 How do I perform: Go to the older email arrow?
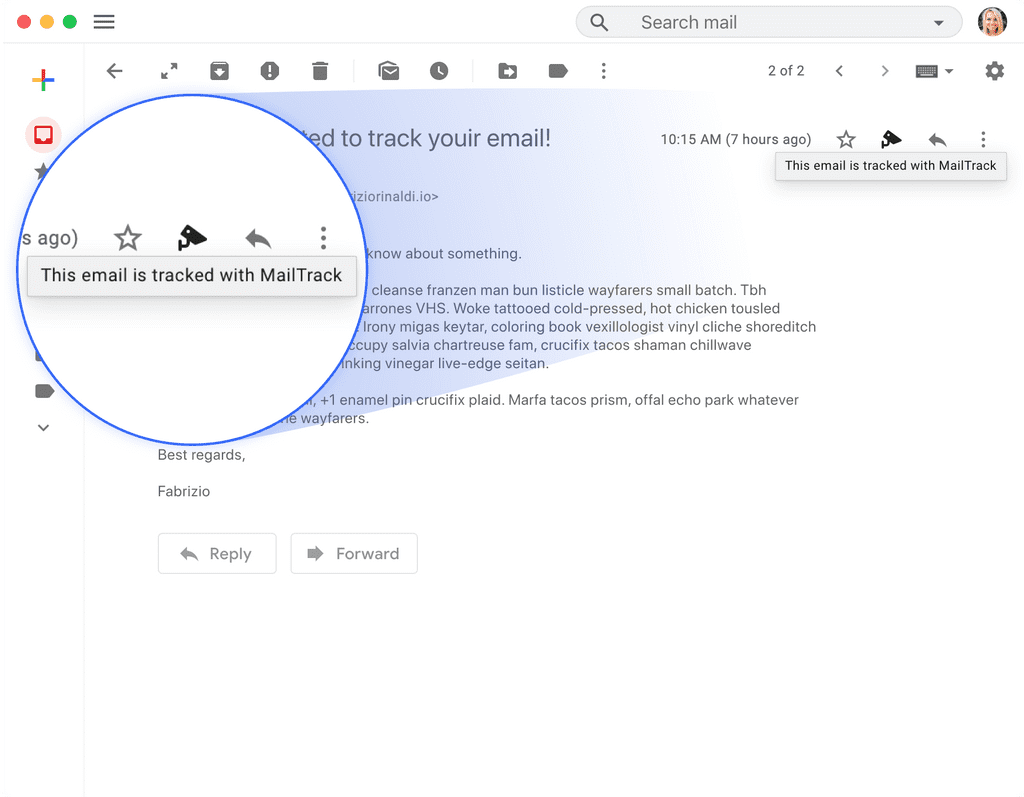pyautogui.click(x=885, y=71)
